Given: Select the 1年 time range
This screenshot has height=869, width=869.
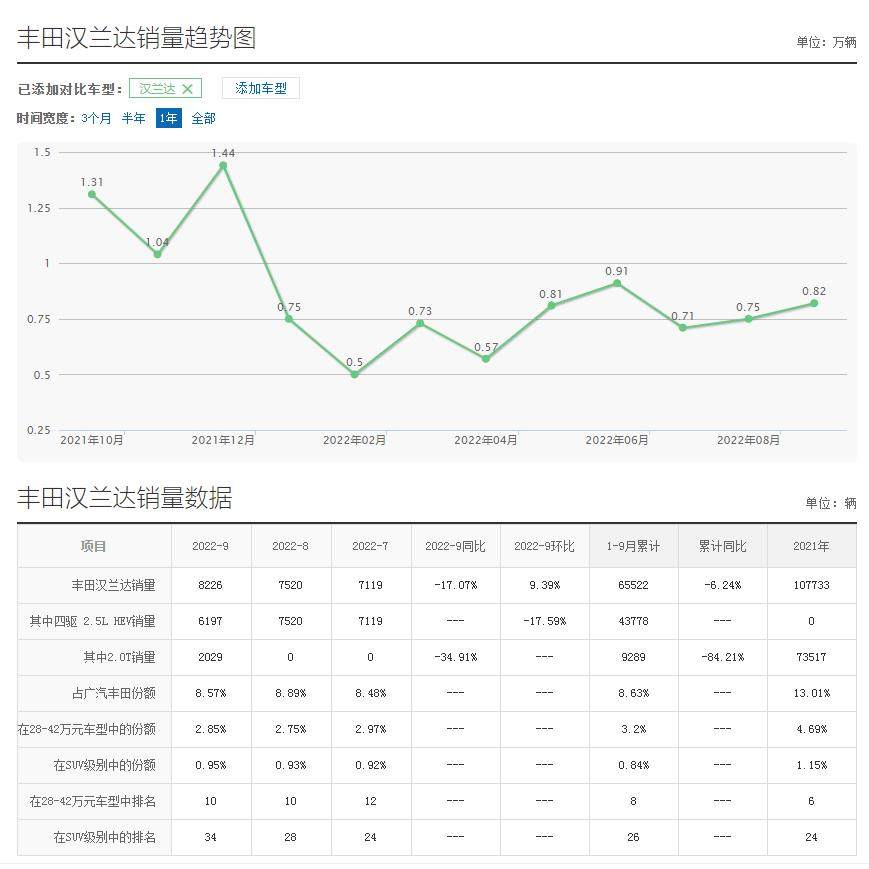Looking at the screenshot, I should point(168,118).
